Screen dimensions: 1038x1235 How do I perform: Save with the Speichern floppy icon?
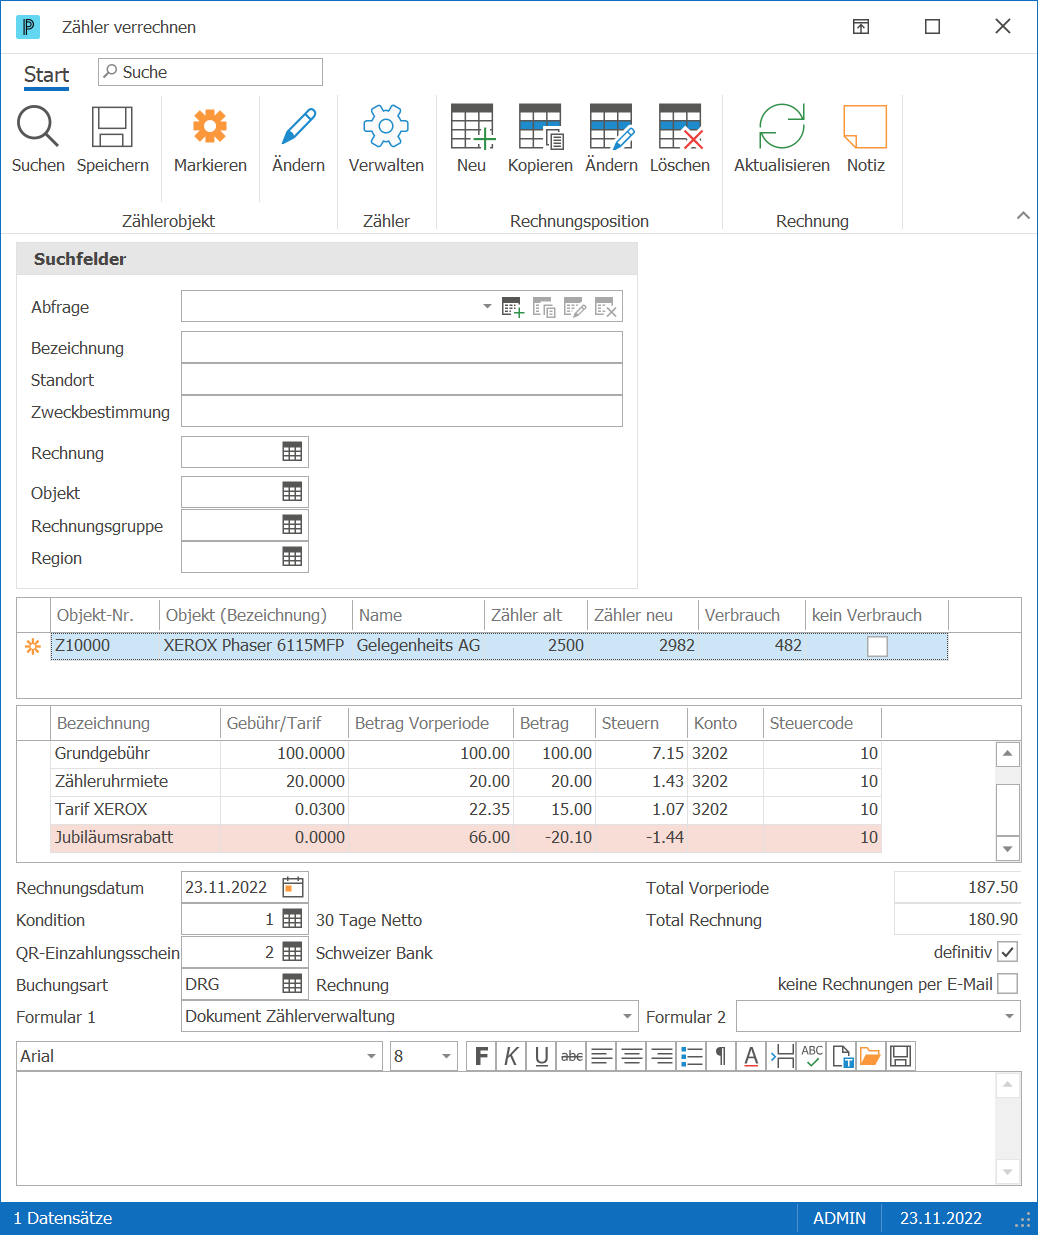point(112,127)
